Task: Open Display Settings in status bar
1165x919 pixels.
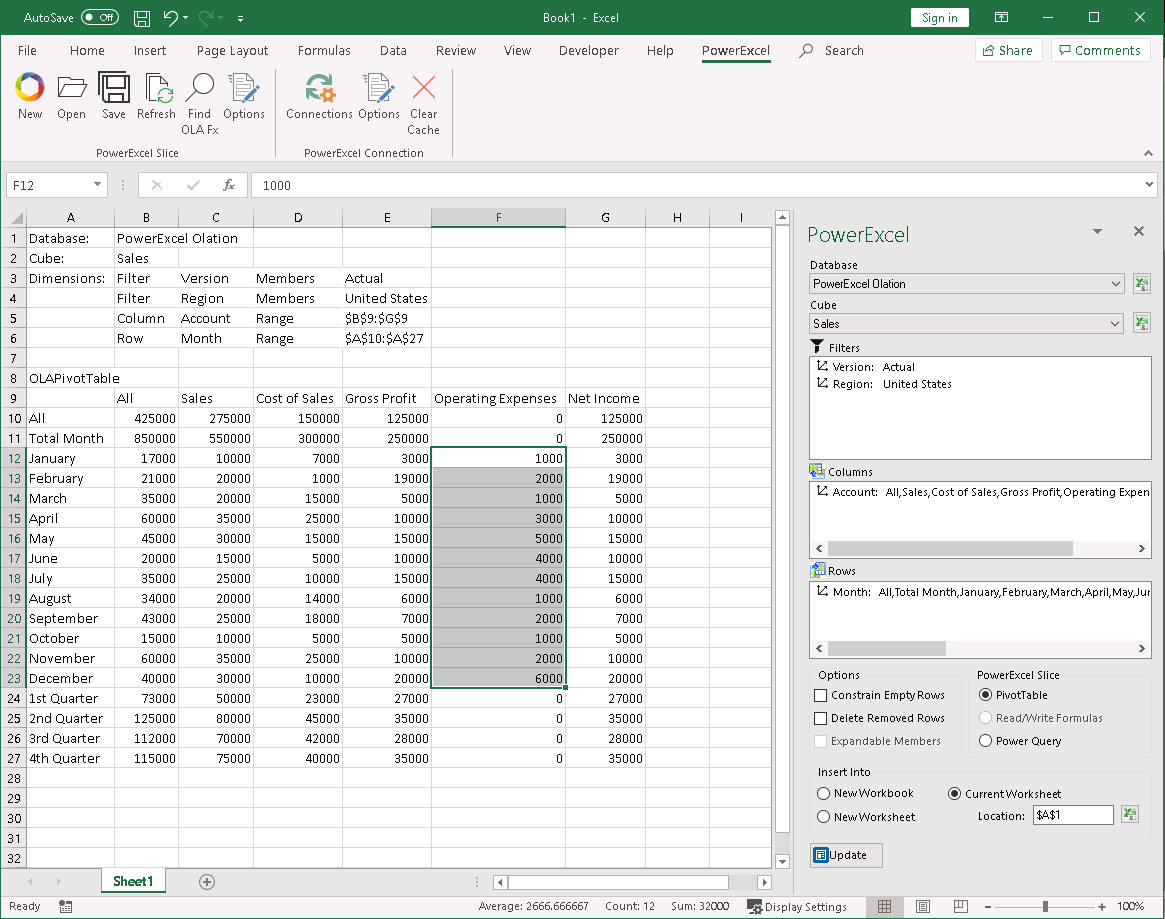Action: (x=797, y=906)
